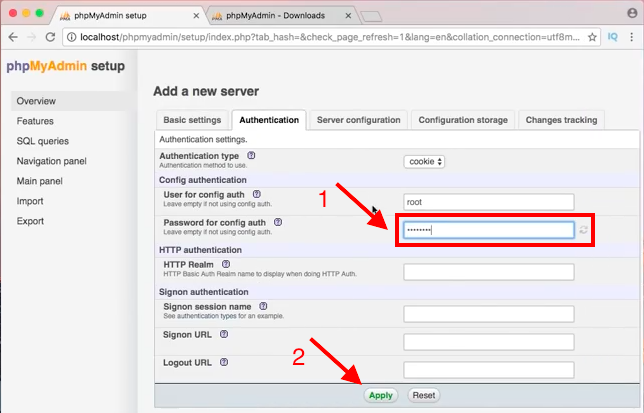Click the Reset button
This screenshot has width=644, height=413.
424,395
